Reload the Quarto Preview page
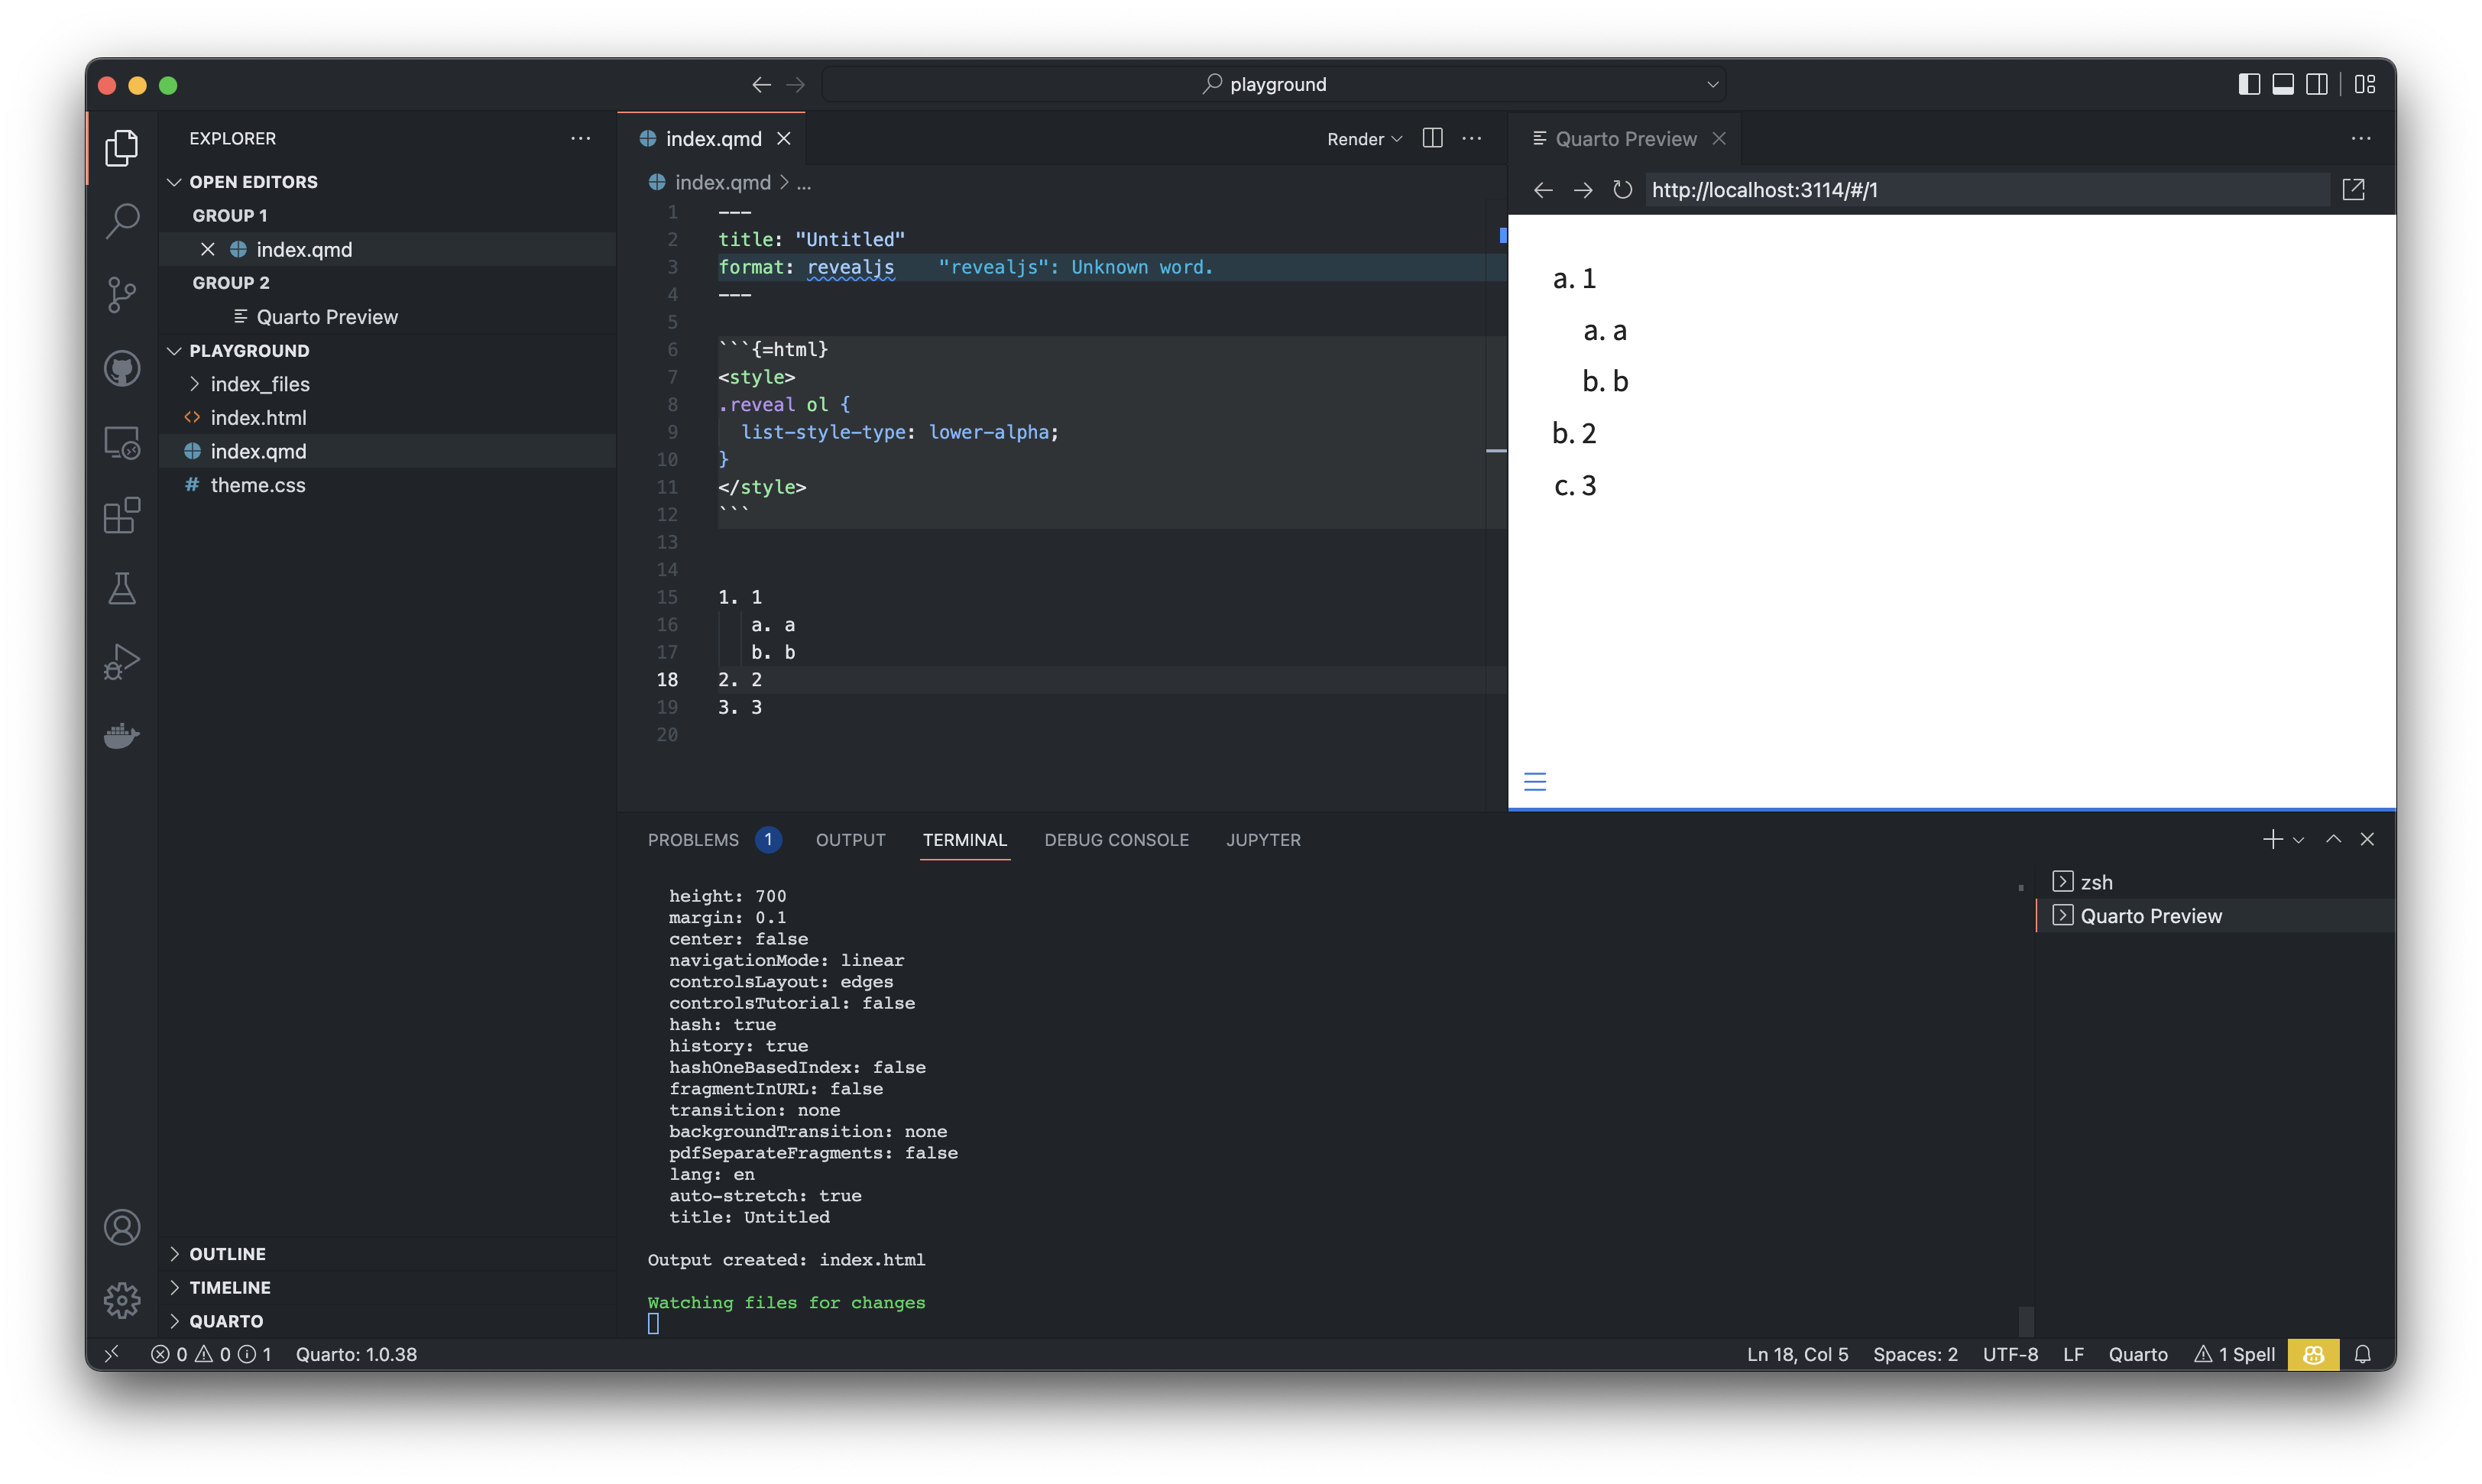This screenshot has width=2482, height=1484. click(x=1622, y=190)
